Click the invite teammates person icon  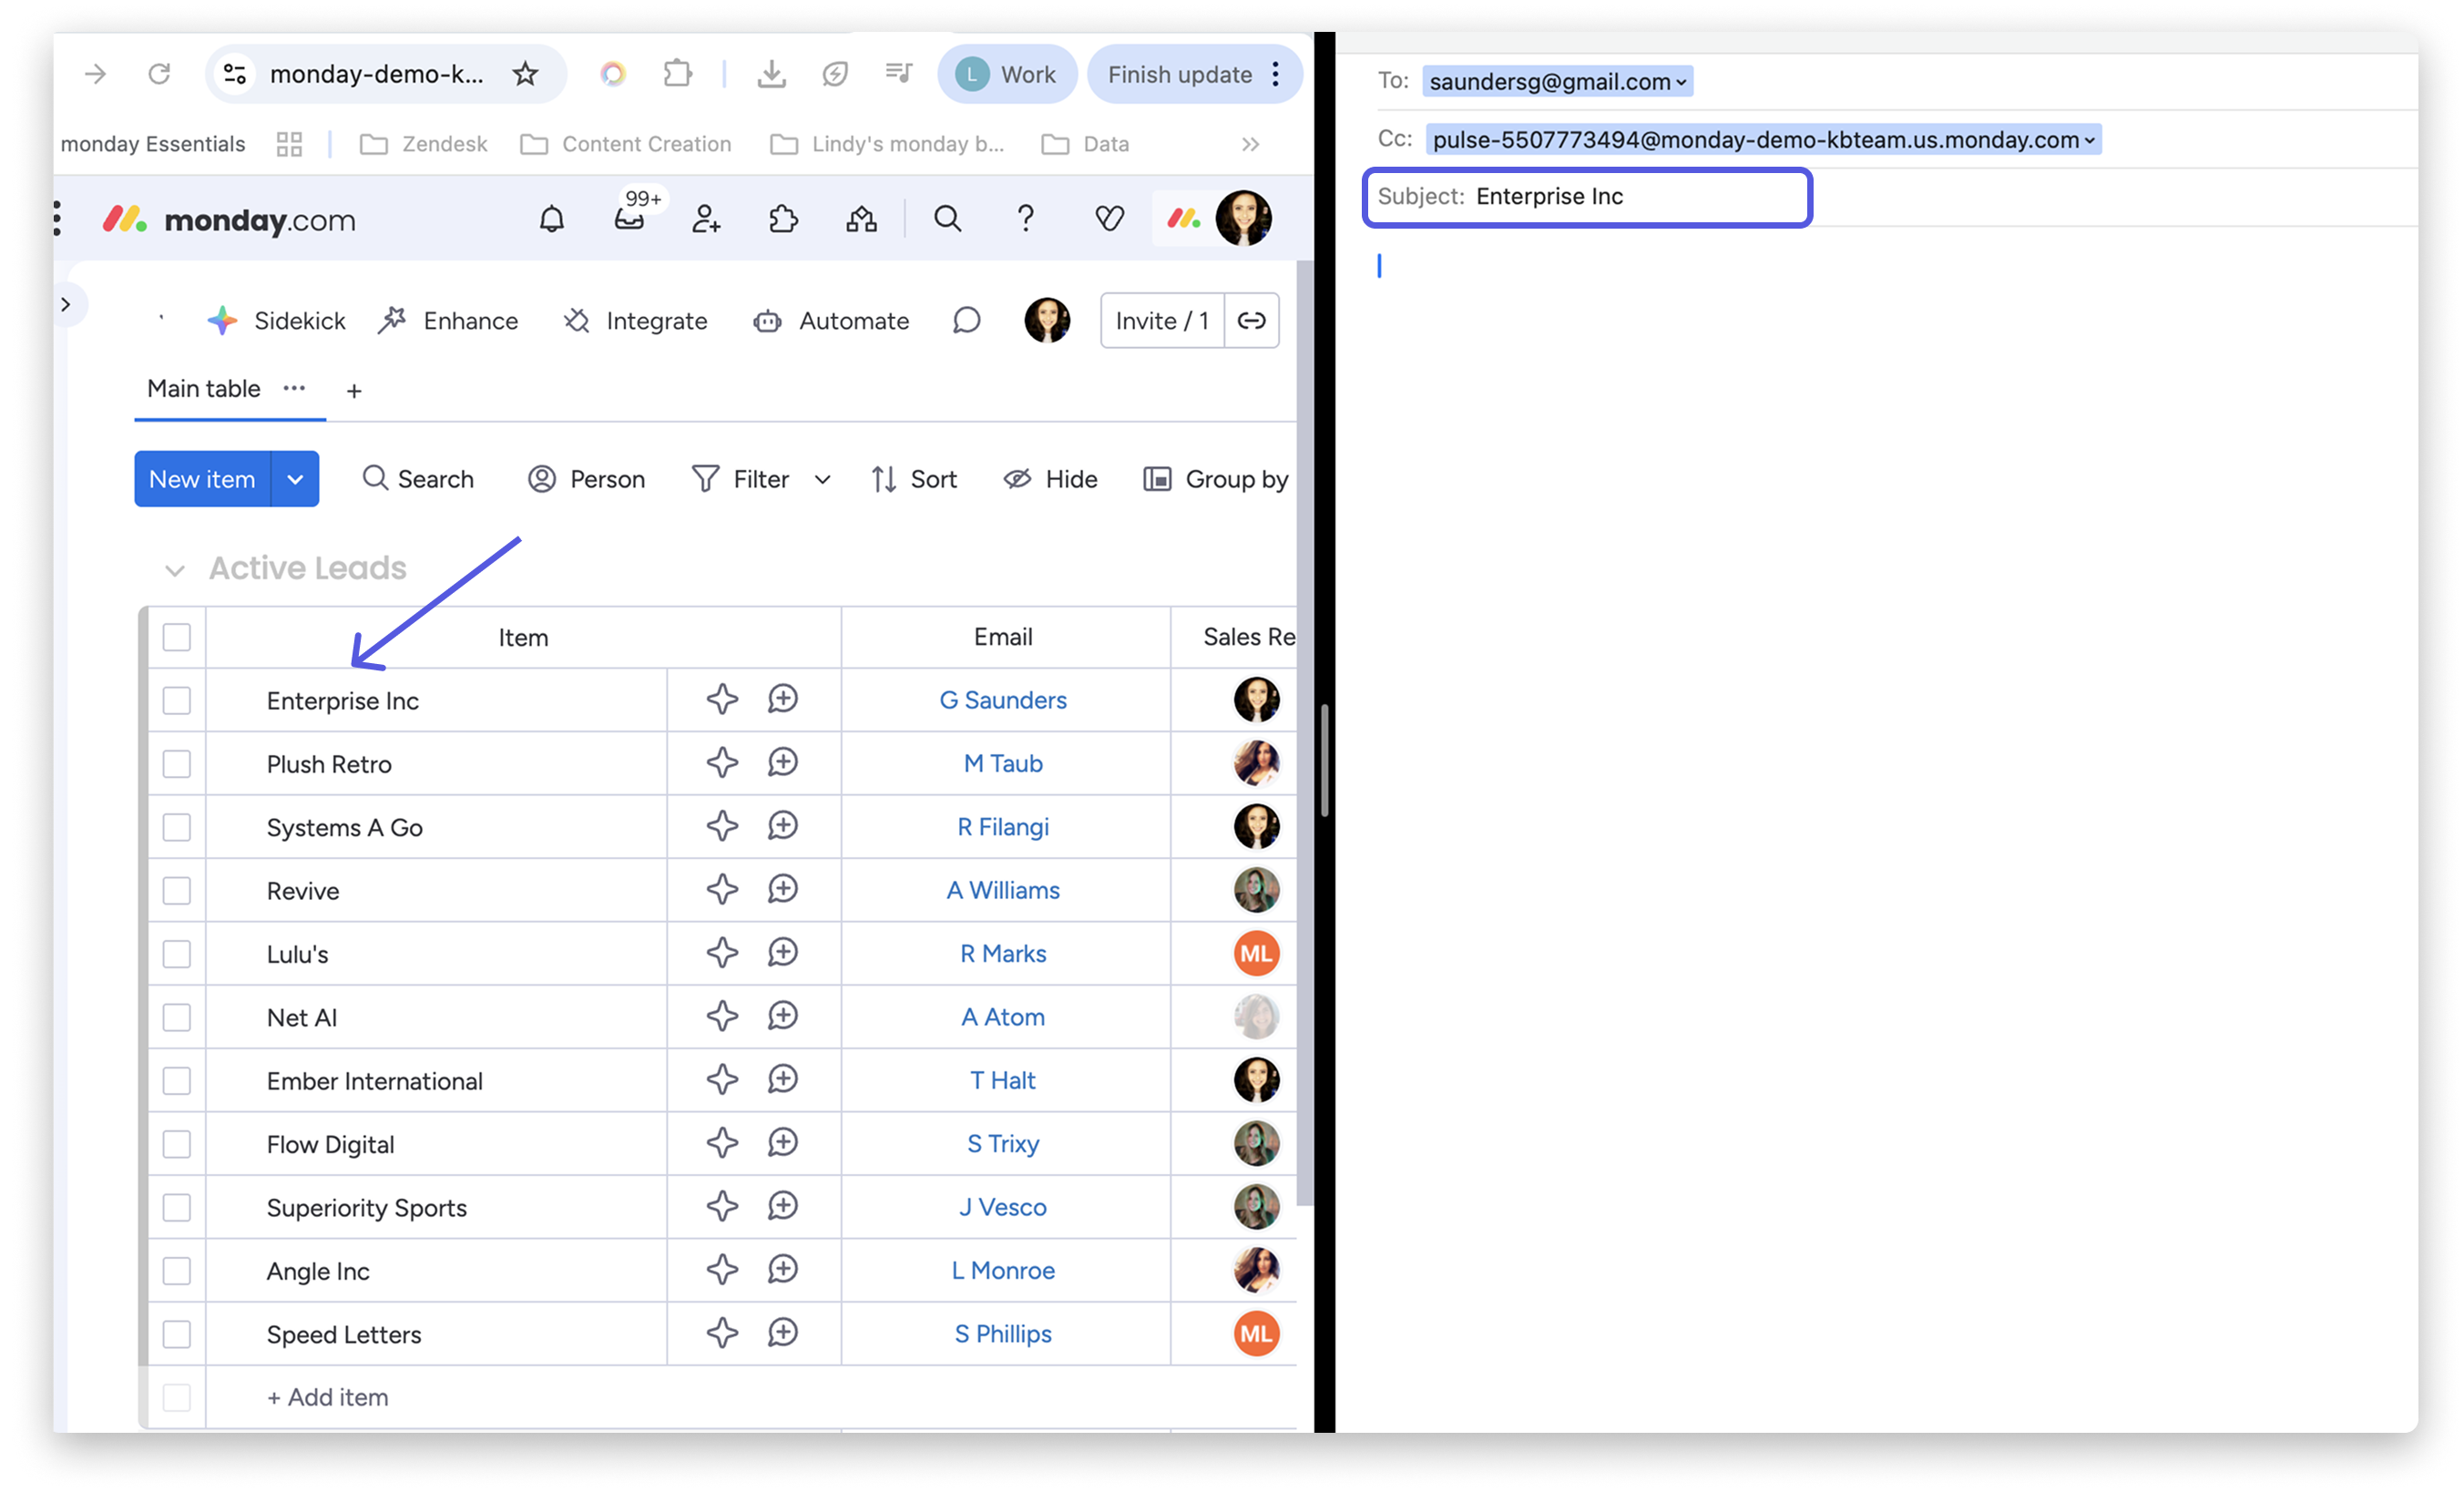pos(706,219)
